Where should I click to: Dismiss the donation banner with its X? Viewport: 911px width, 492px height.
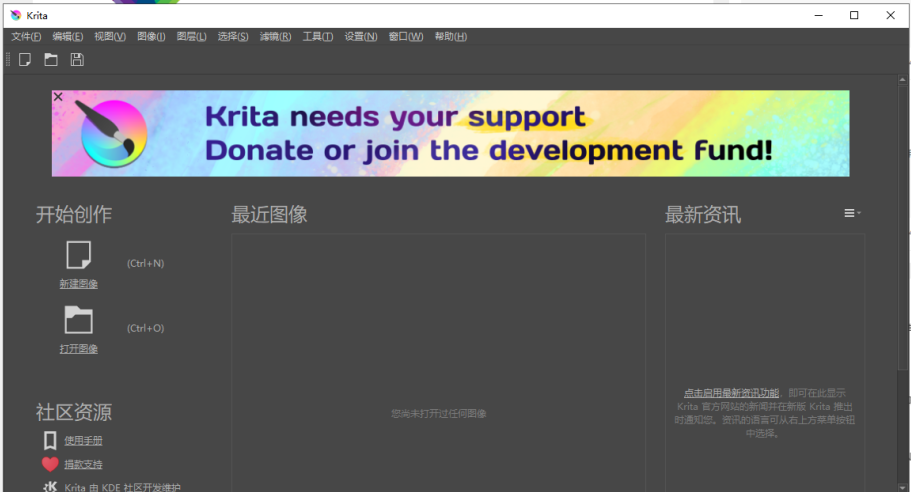point(58,97)
